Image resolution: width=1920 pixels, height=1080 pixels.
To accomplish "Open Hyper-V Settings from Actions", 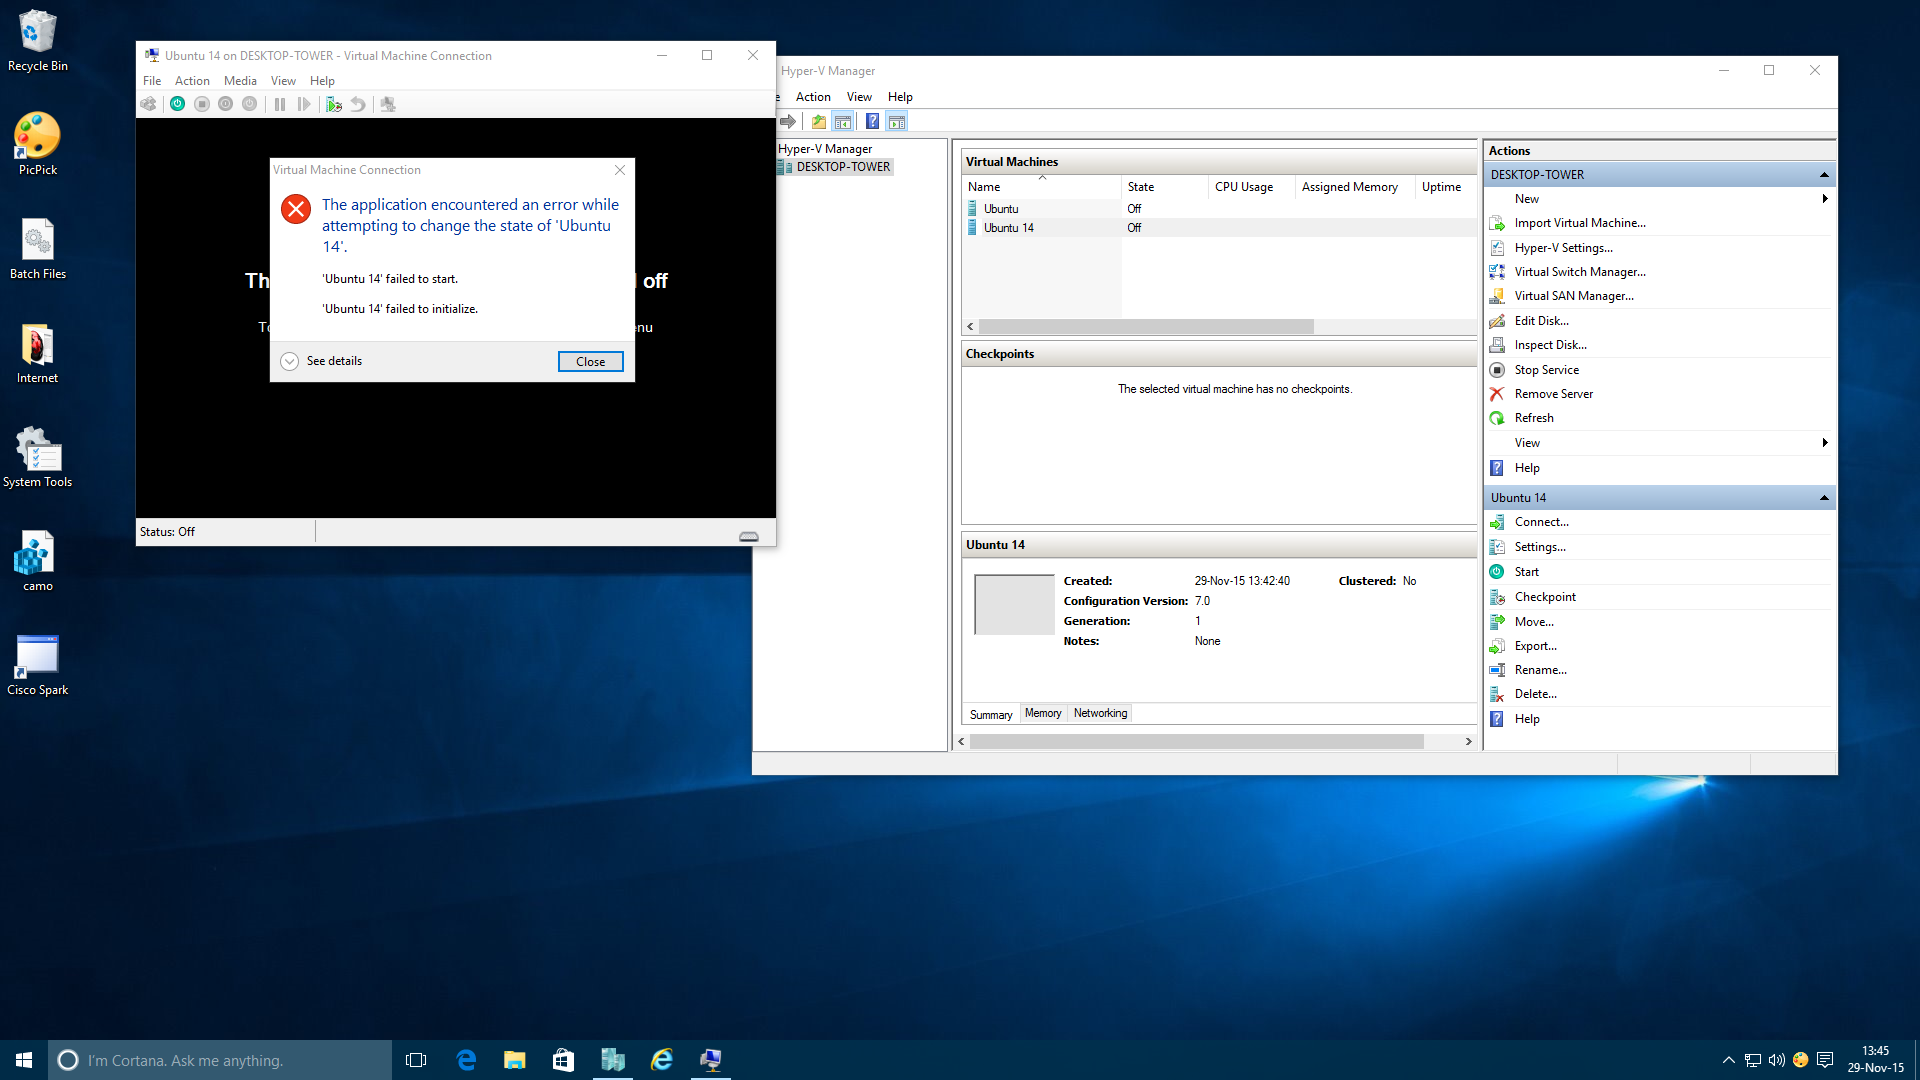I will click(x=1563, y=248).
